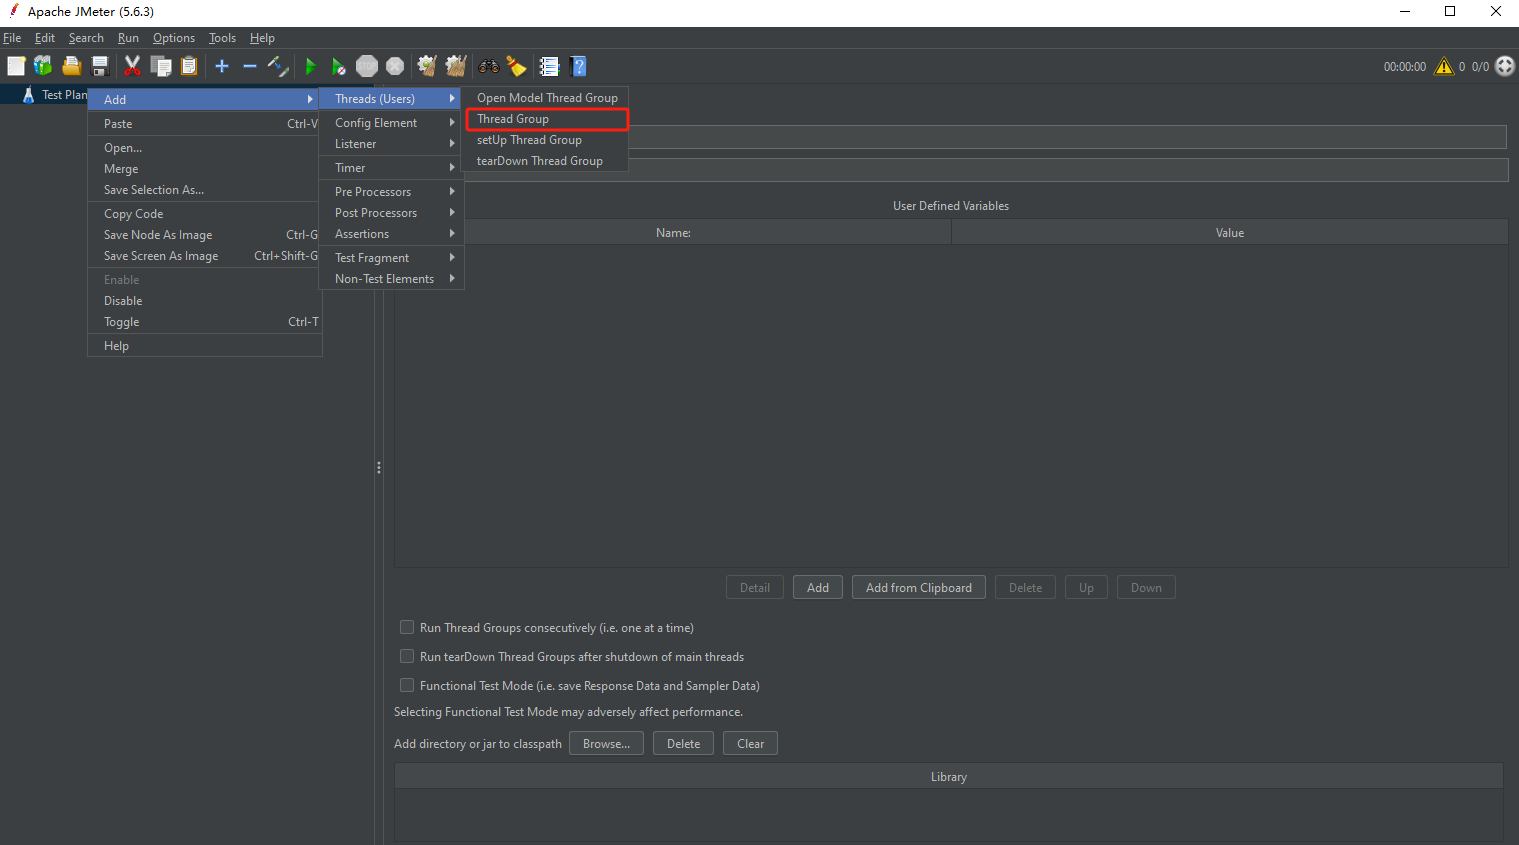
Task: Expand Post Processors submenu
Action: [391, 212]
